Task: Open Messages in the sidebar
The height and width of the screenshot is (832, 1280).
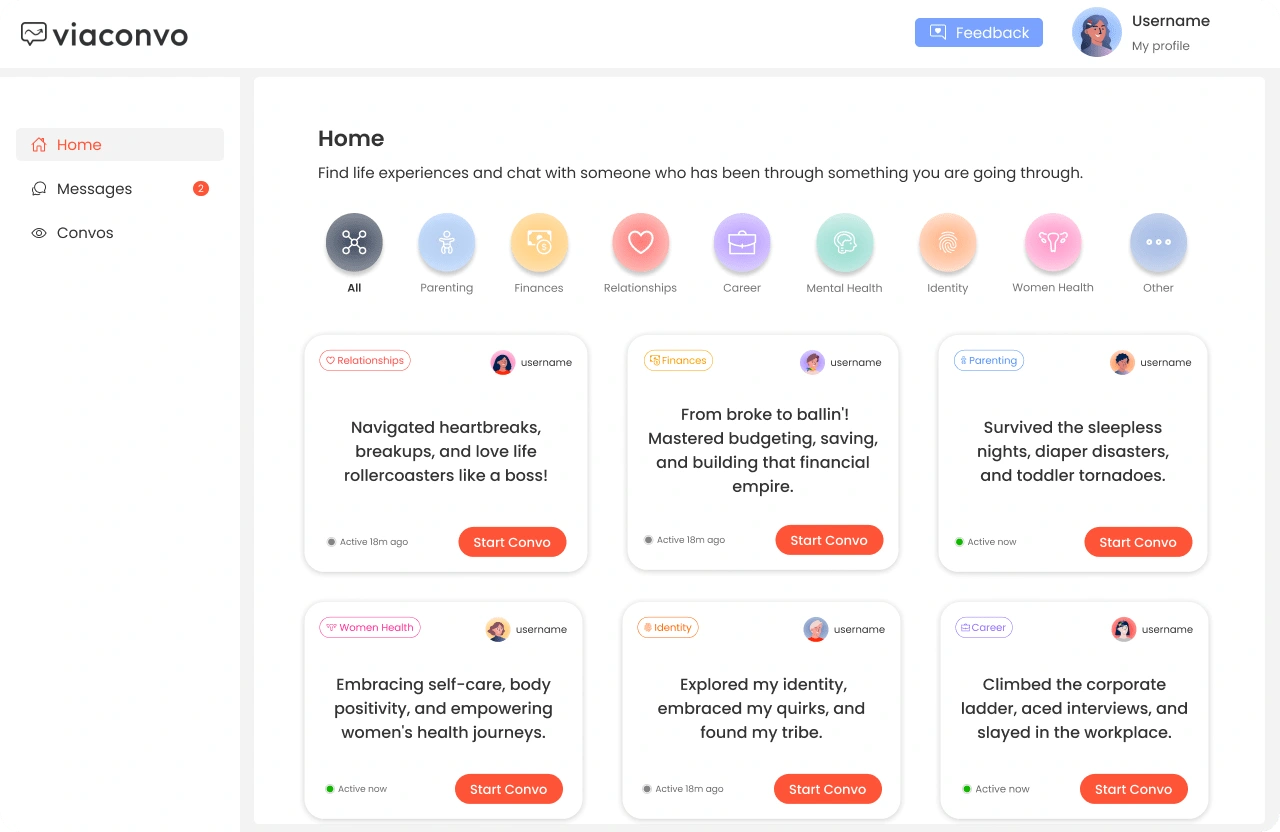Action: pos(94,189)
